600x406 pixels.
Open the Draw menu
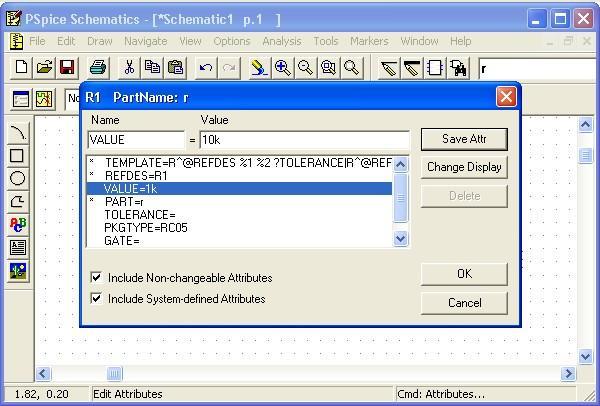click(99, 41)
